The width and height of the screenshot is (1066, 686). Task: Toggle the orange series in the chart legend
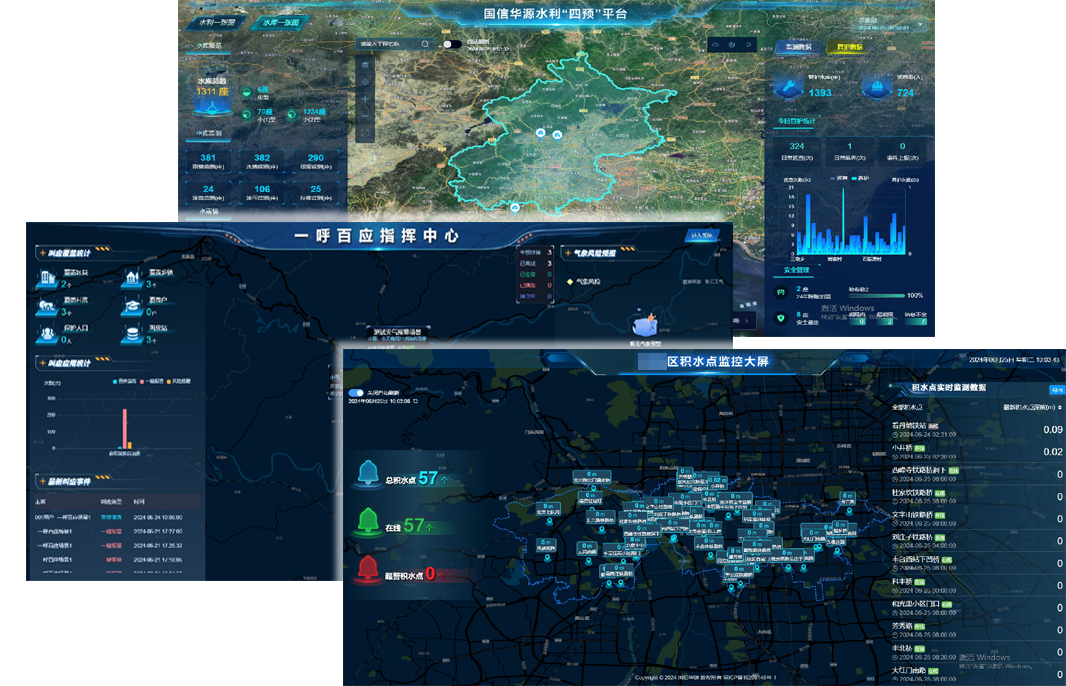(179, 381)
